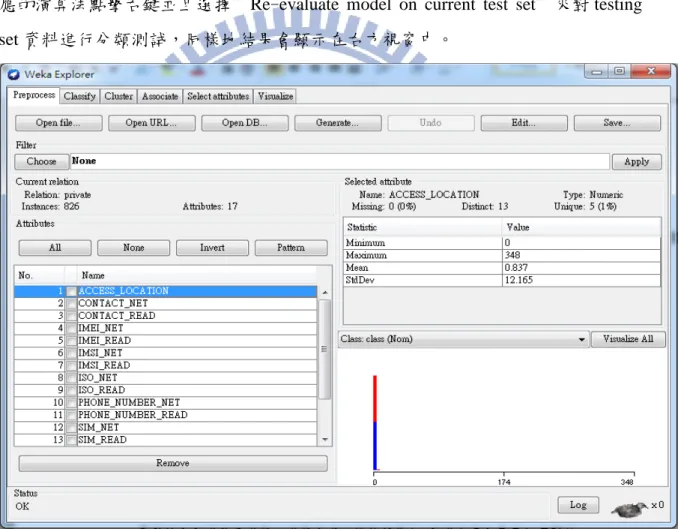Tick the checkbox for PHONE_NUMBER_NET attribute
678x529 pixels.
[x=71, y=403]
